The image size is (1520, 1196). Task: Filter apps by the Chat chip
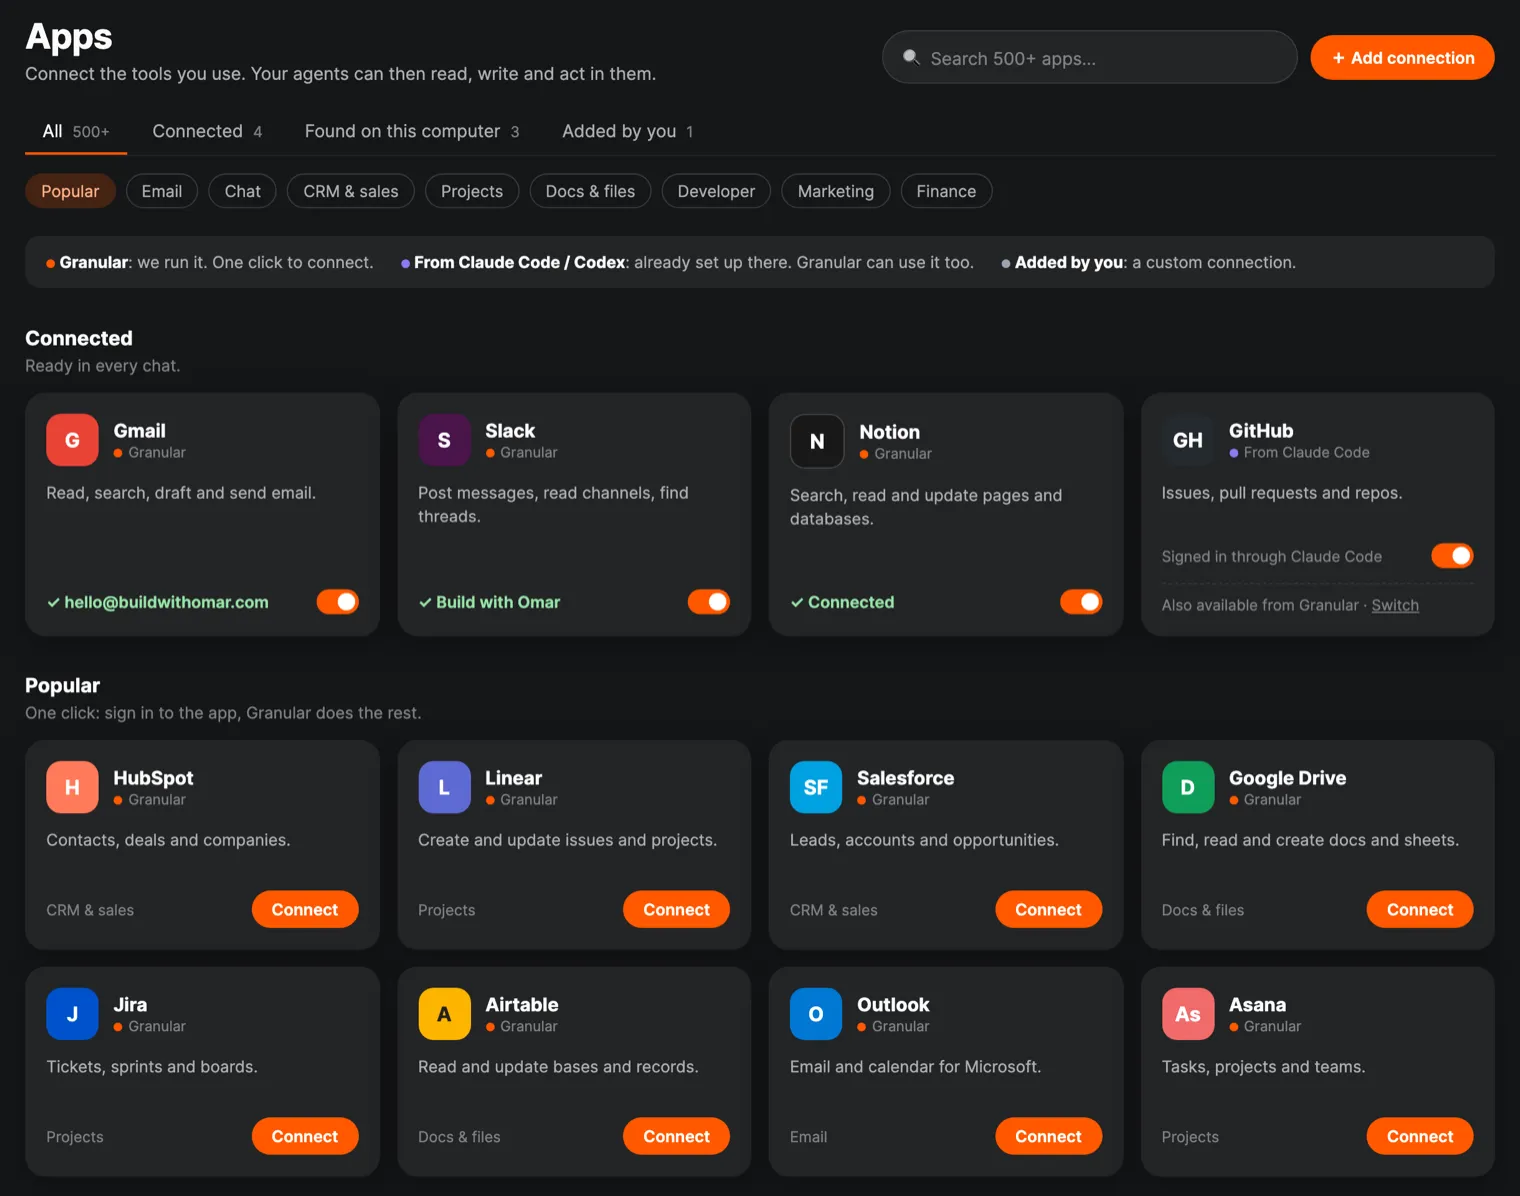click(x=243, y=191)
